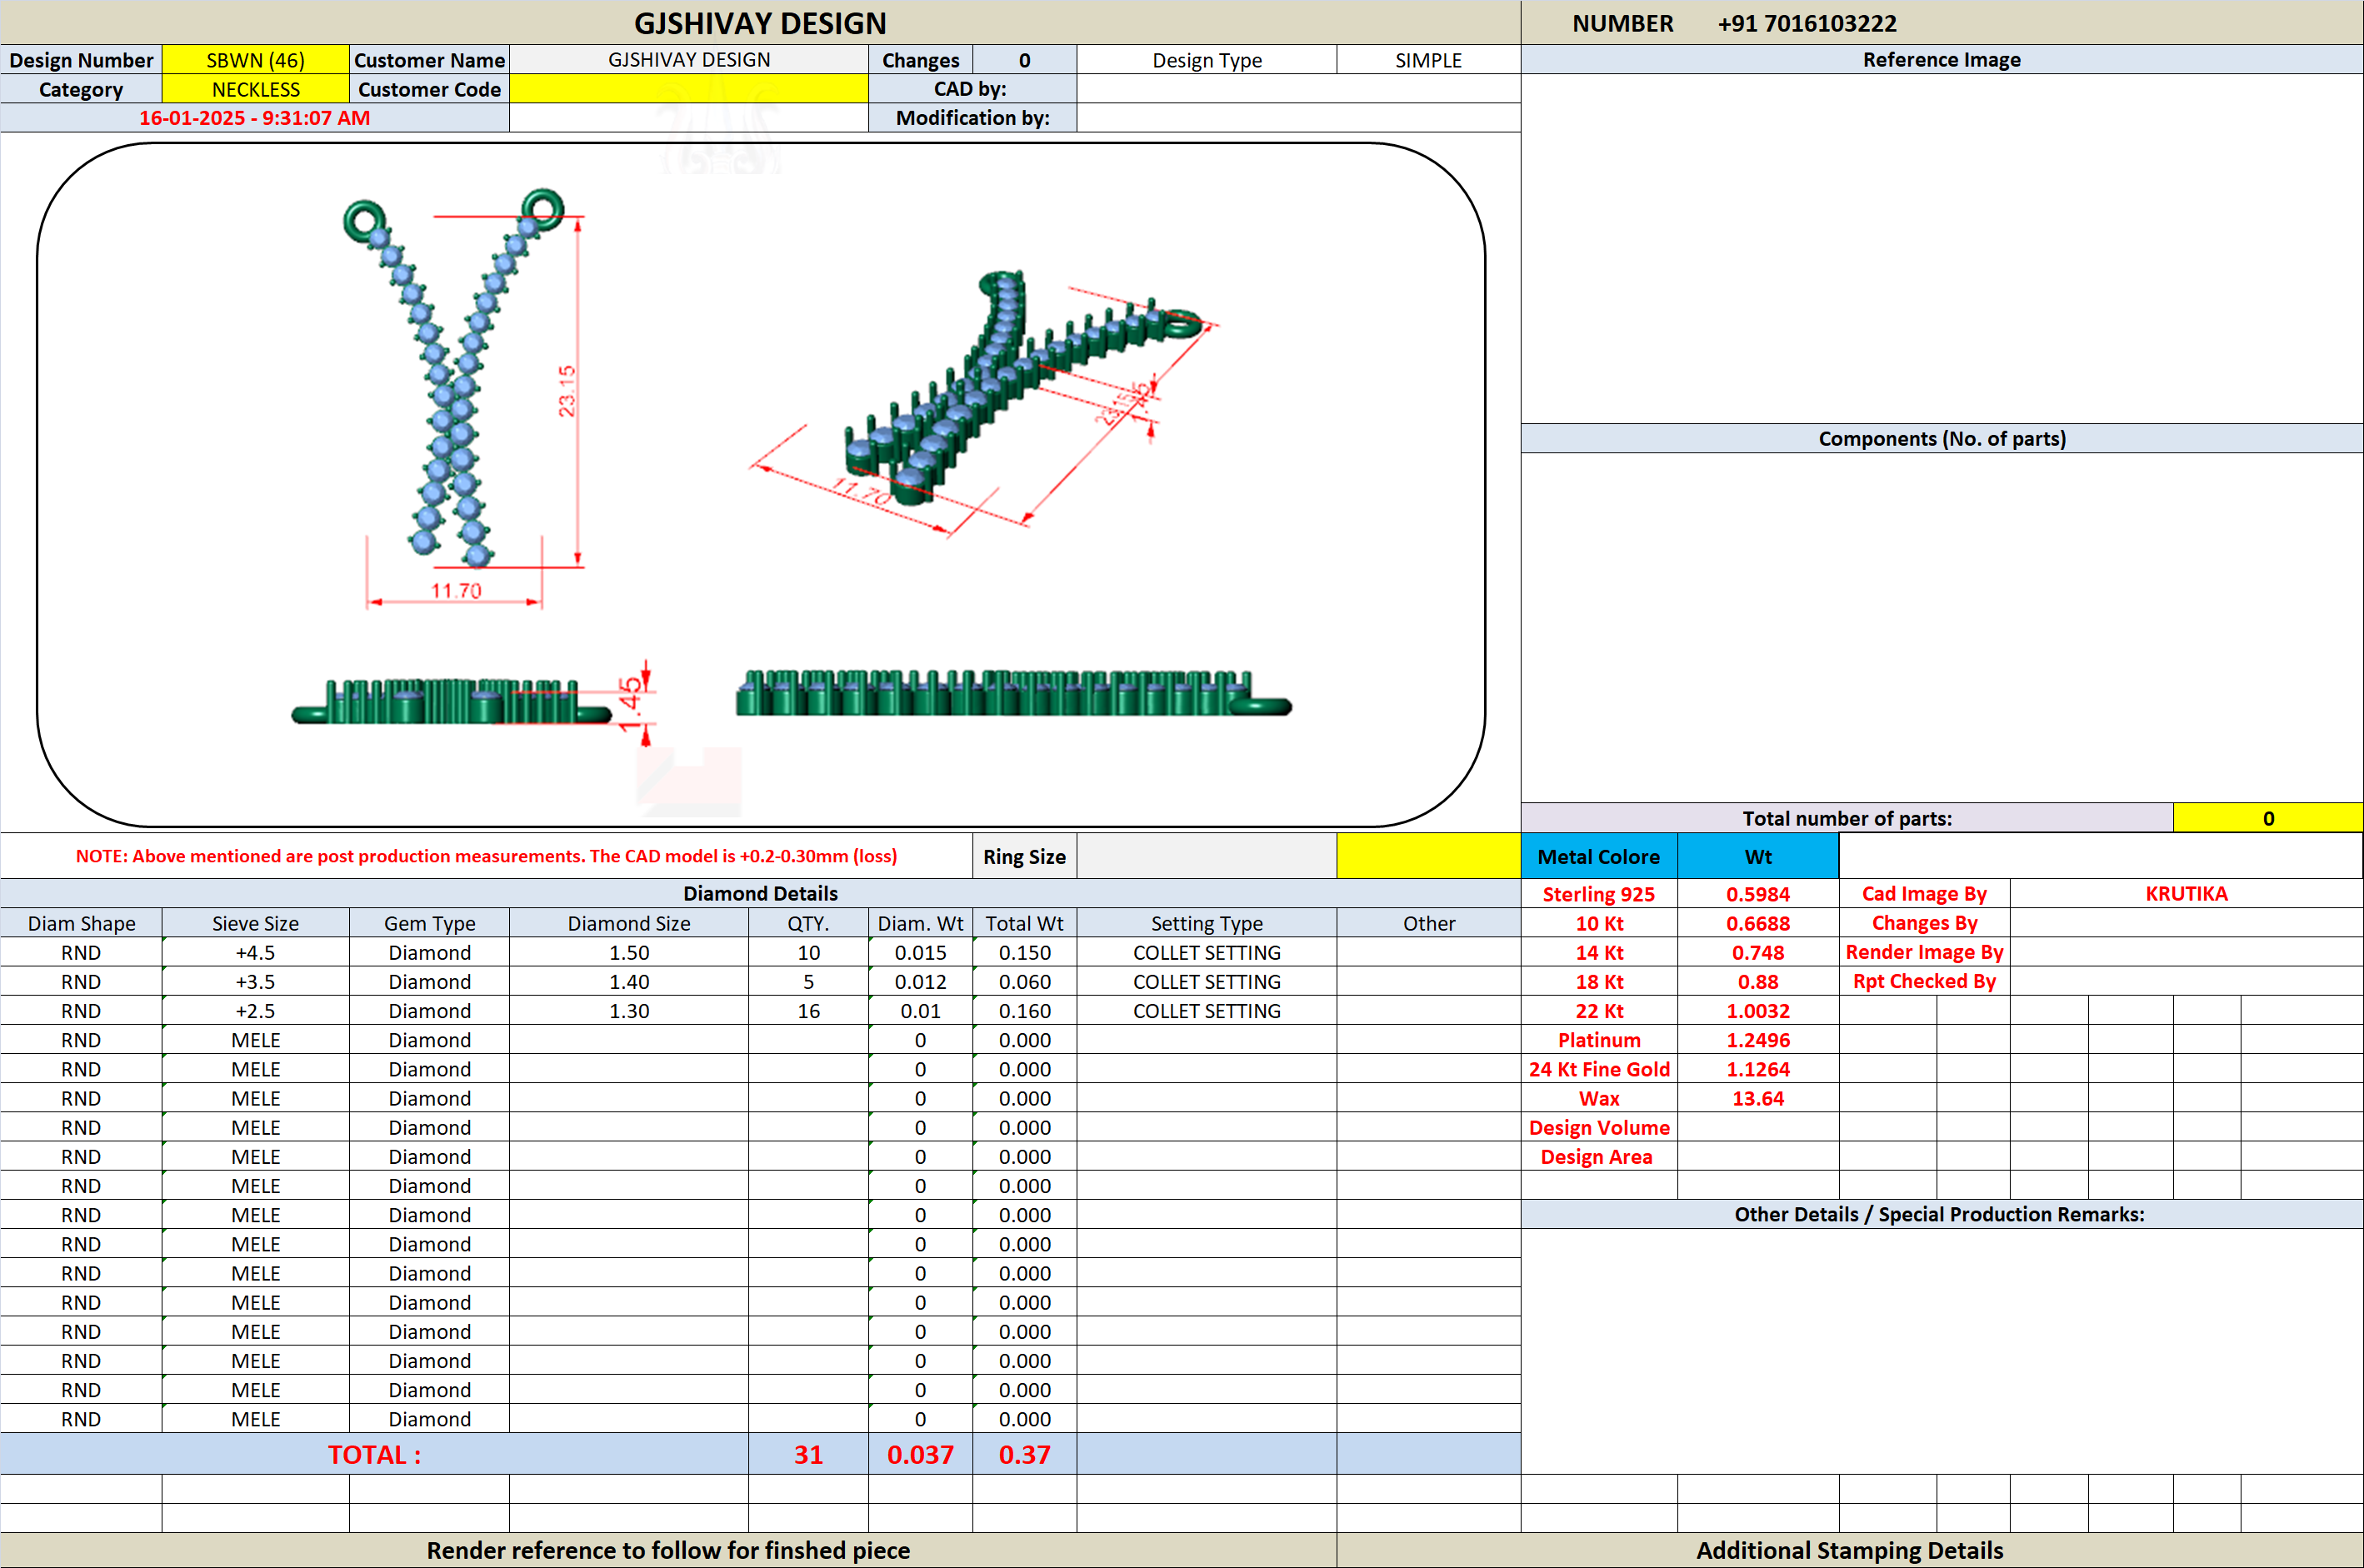Select the Diamond Details section header
Viewport: 2364px width, 1568px height.
(x=760, y=893)
